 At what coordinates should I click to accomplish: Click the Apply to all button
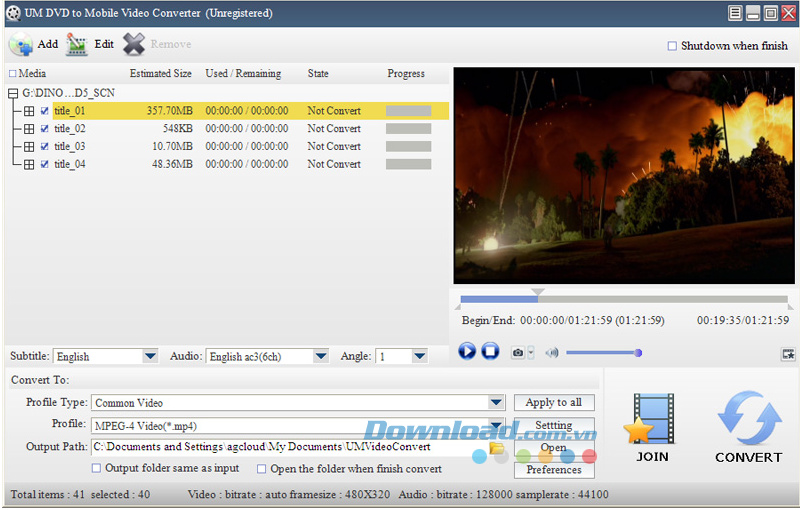pos(553,402)
